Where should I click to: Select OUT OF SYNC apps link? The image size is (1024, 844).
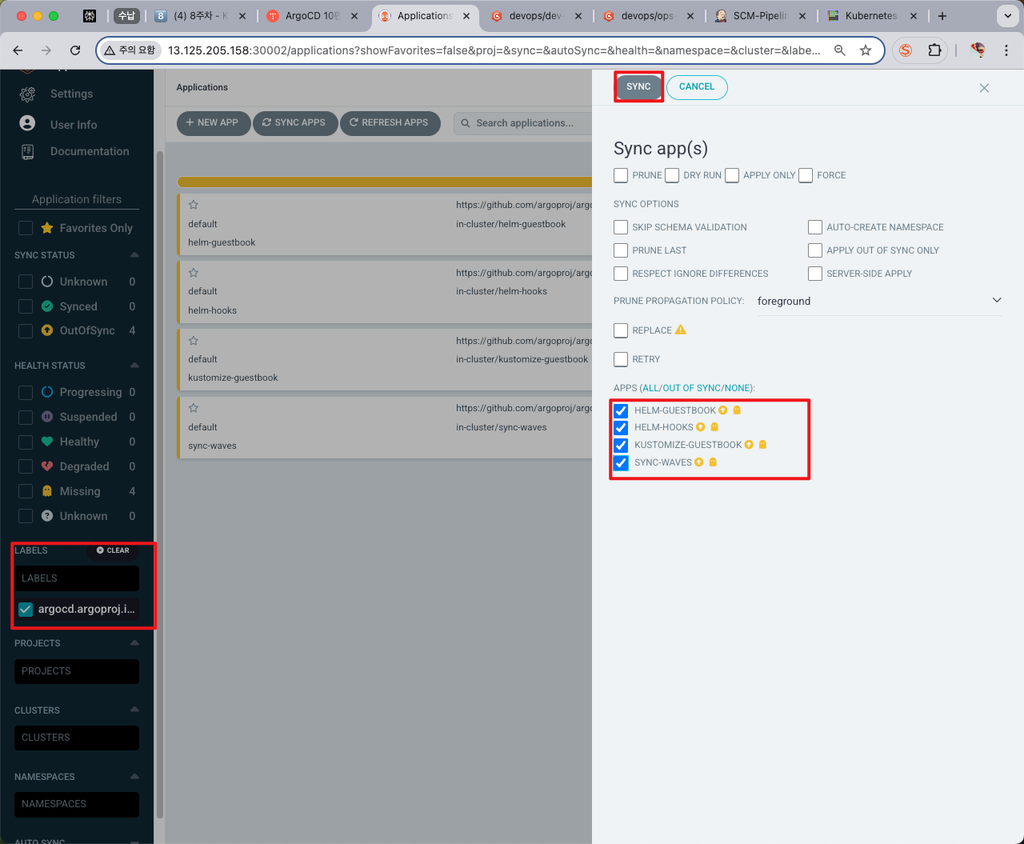[x=692, y=388]
